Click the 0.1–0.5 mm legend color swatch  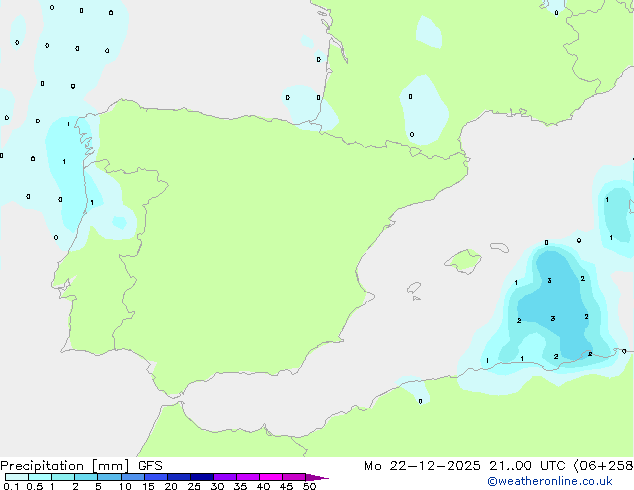coord(17,477)
